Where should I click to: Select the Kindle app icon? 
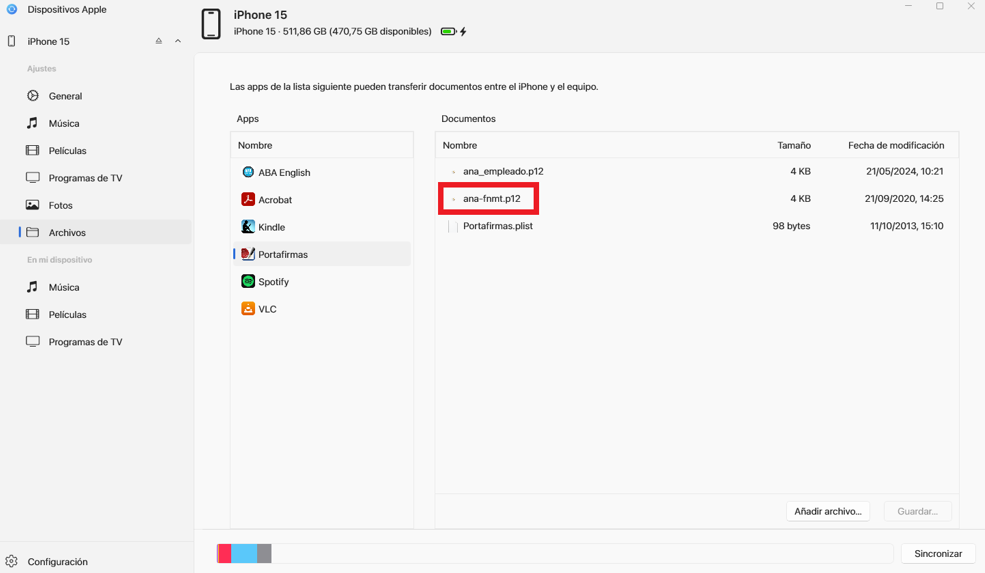pyautogui.click(x=248, y=227)
